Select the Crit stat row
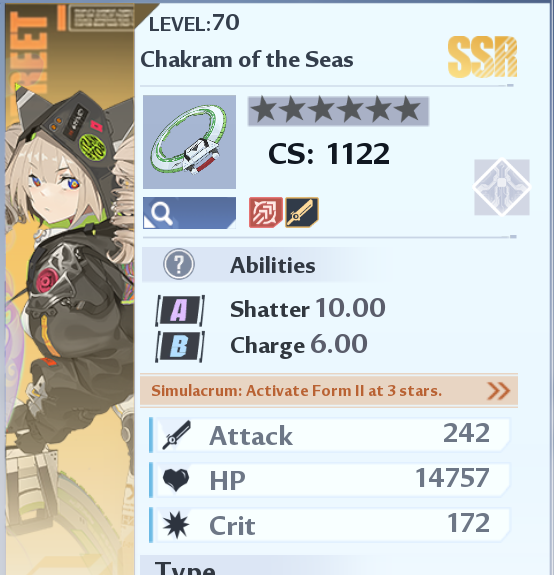This screenshot has height=575, width=554. (329, 525)
